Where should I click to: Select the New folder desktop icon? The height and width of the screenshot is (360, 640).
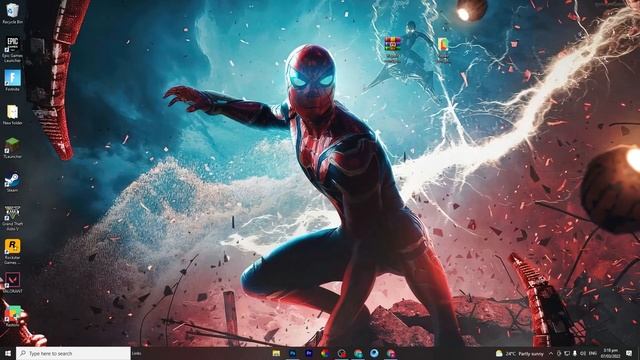(x=12, y=115)
